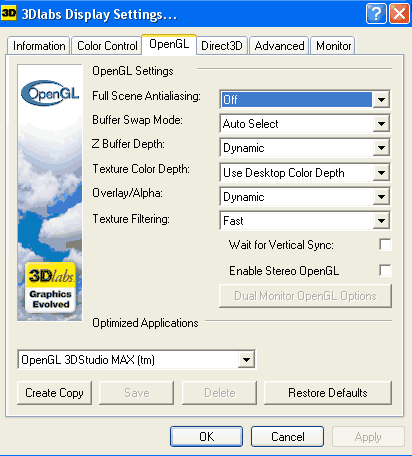The image size is (412, 456).
Task: Toggle Enable Stereo OpenGL checkbox
Action: click(385, 270)
